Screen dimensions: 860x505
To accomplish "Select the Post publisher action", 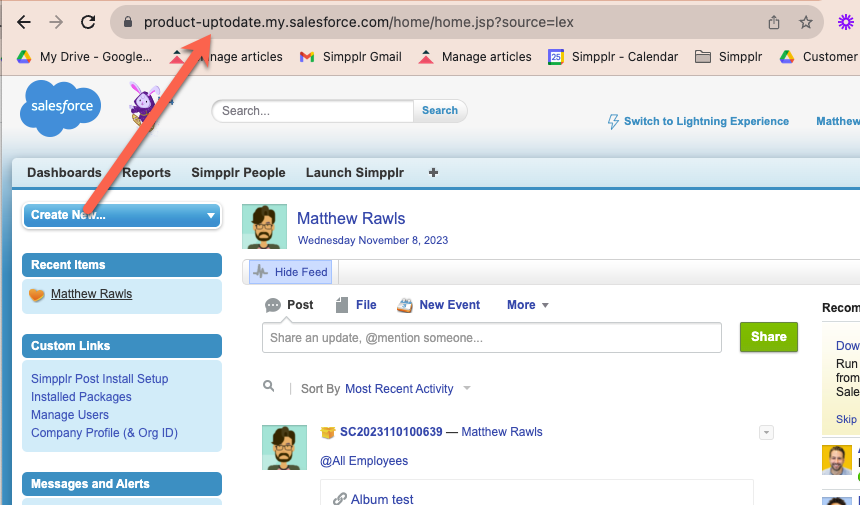I will (x=289, y=305).
